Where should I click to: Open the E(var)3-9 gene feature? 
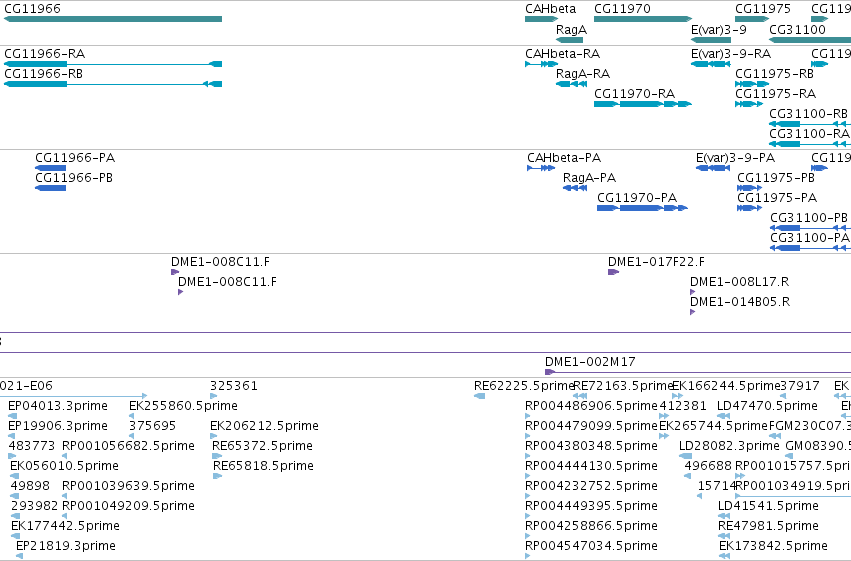[x=711, y=40]
